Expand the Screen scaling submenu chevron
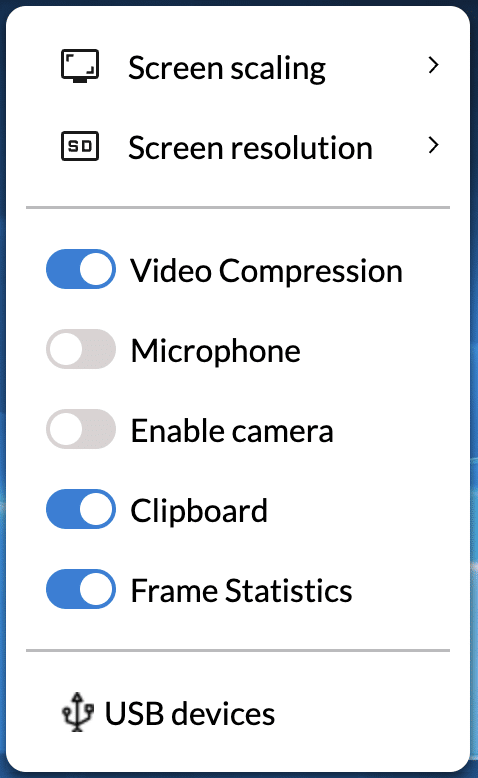The image size is (478, 778). tap(433, 65)
